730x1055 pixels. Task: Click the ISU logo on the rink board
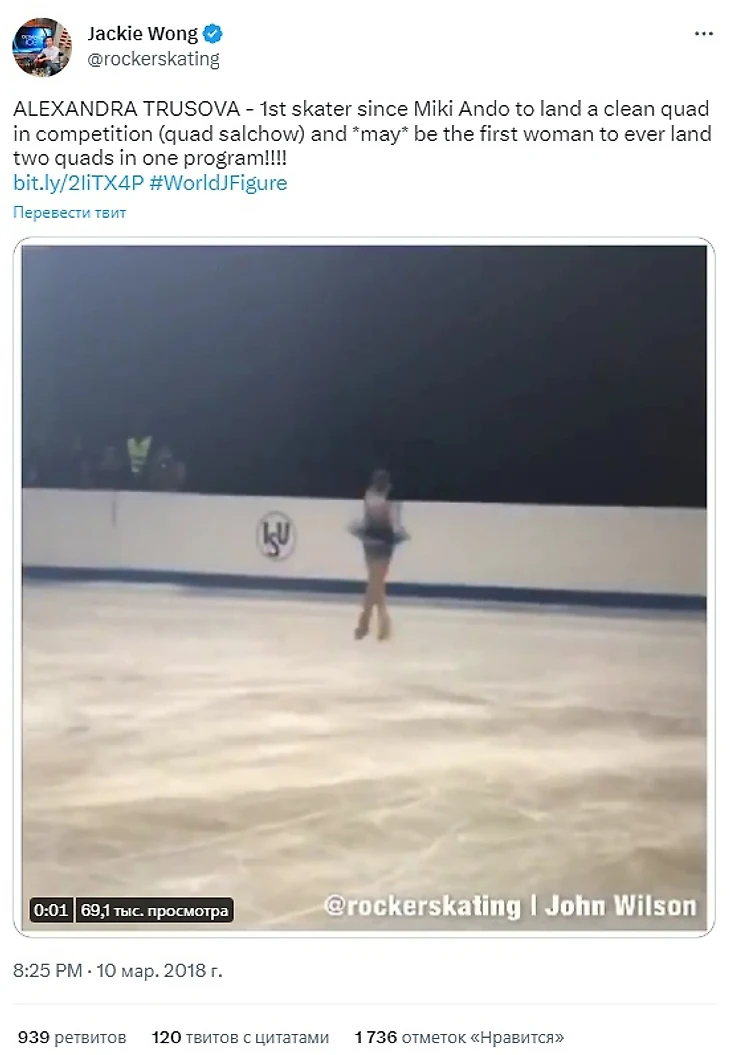(x=275, y=536)
